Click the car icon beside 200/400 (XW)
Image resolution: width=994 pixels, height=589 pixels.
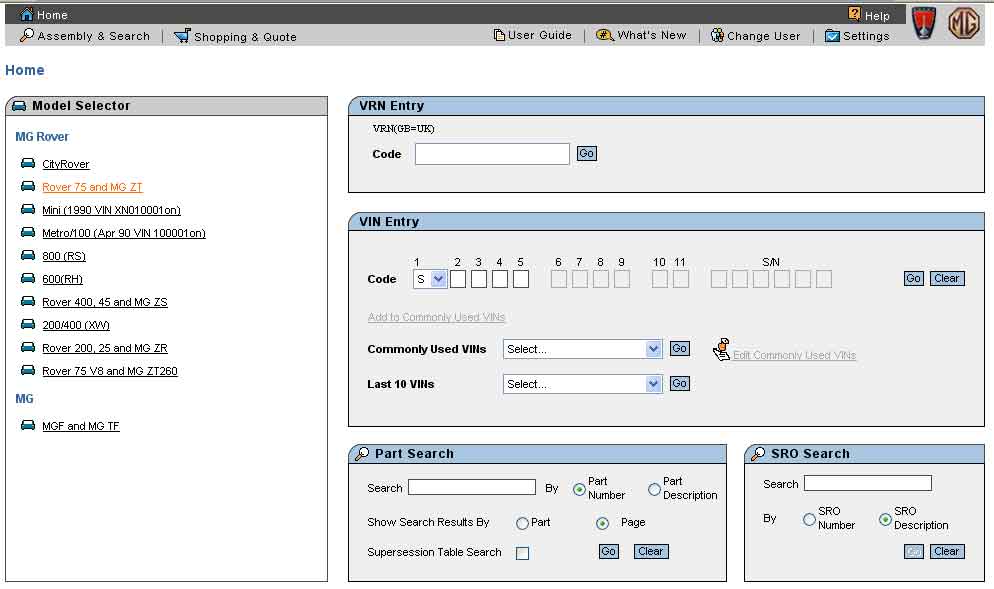(28, 325)
